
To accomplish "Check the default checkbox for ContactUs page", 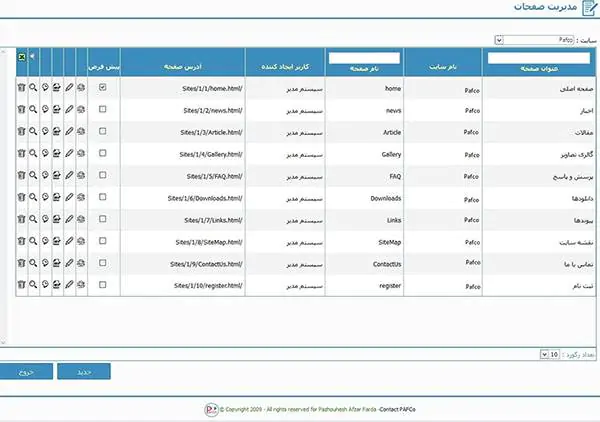I will tap(103, 263).
